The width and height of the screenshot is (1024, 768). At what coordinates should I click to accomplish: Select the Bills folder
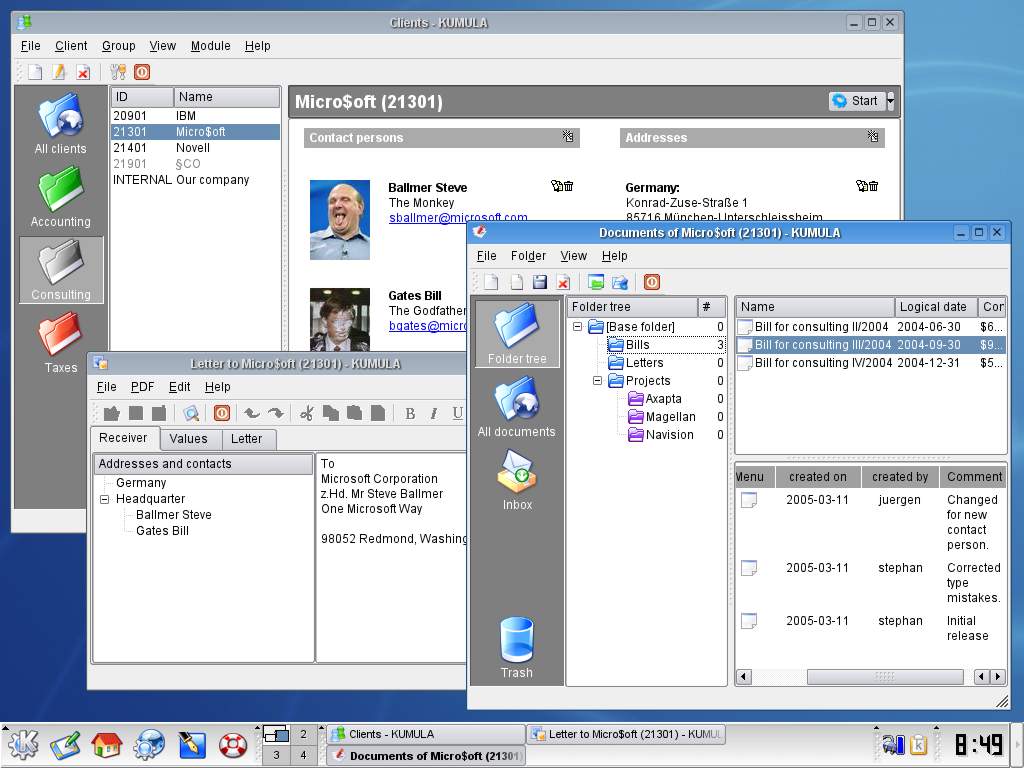(637, 345)
